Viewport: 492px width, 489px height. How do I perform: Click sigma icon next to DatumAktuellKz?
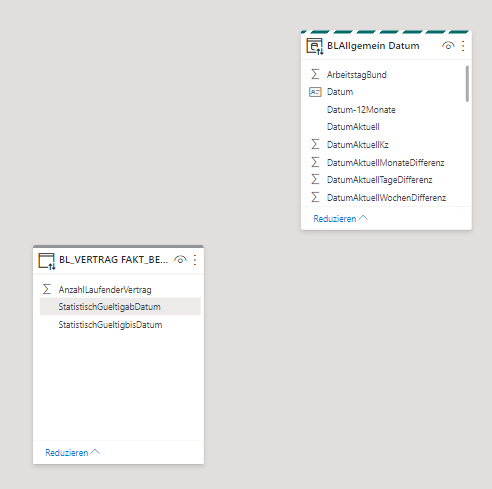coord(315,144)
